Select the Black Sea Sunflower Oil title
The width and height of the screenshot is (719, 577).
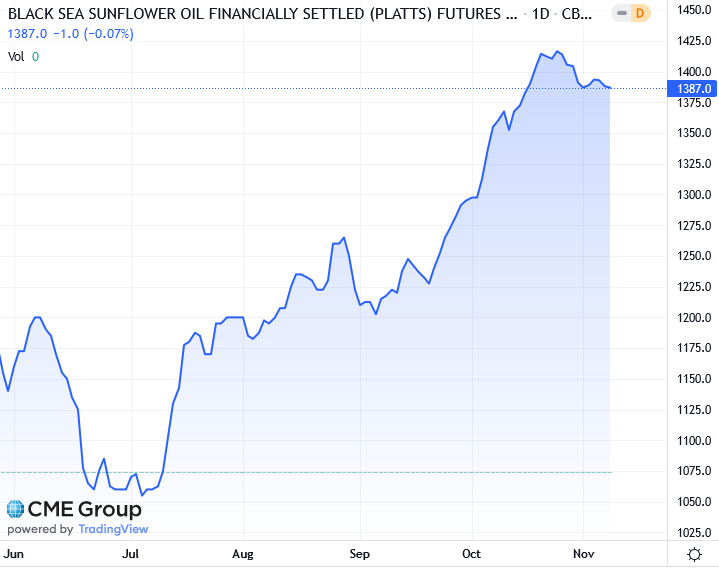[x=250, y=15]
